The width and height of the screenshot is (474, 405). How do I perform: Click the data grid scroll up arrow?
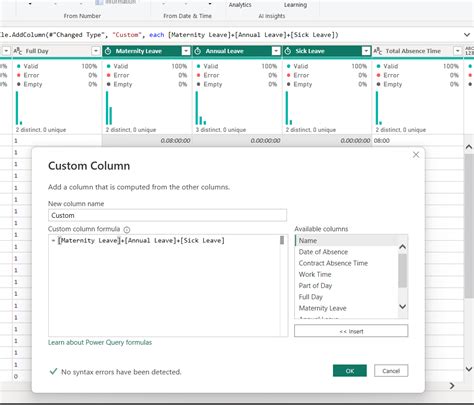point(469,147)
